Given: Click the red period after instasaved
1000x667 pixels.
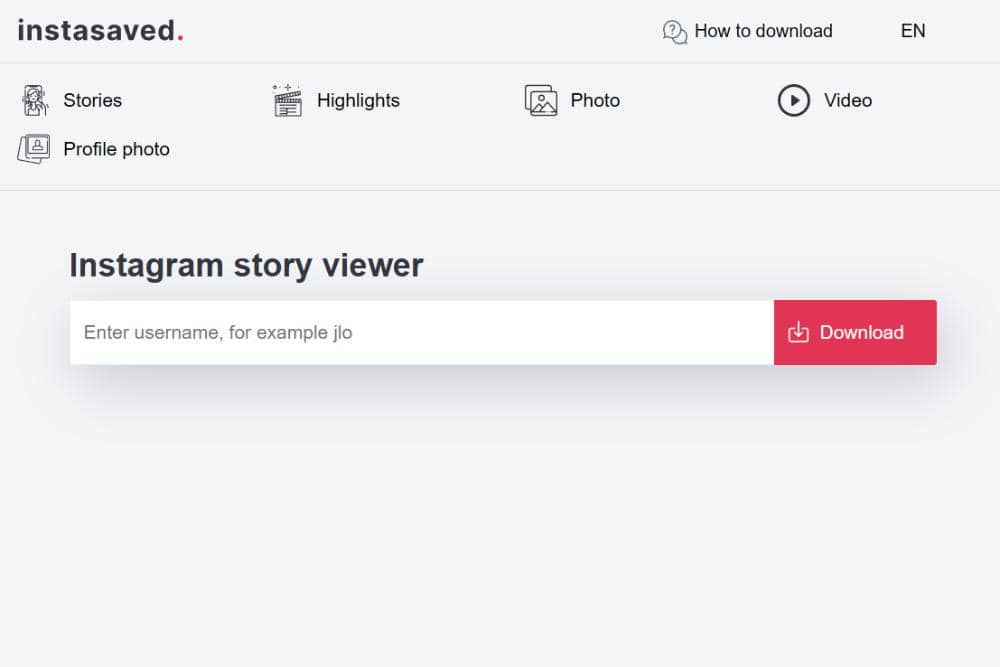Looking at the screenshot, I should point(178,34).
